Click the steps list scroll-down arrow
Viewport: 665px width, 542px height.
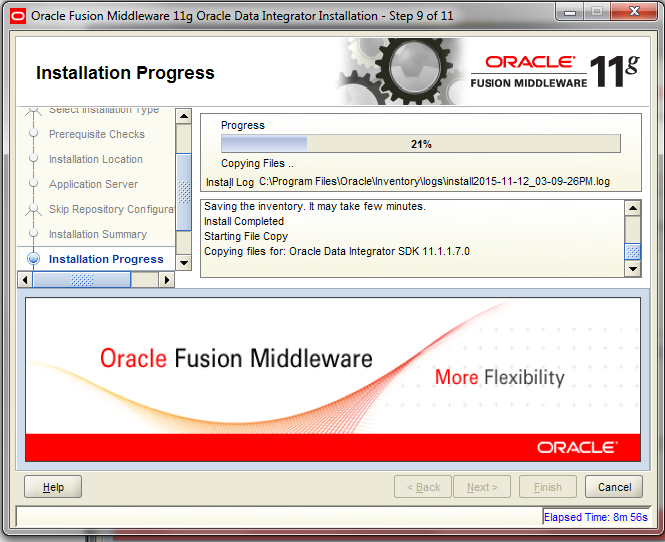pos(184,263)
